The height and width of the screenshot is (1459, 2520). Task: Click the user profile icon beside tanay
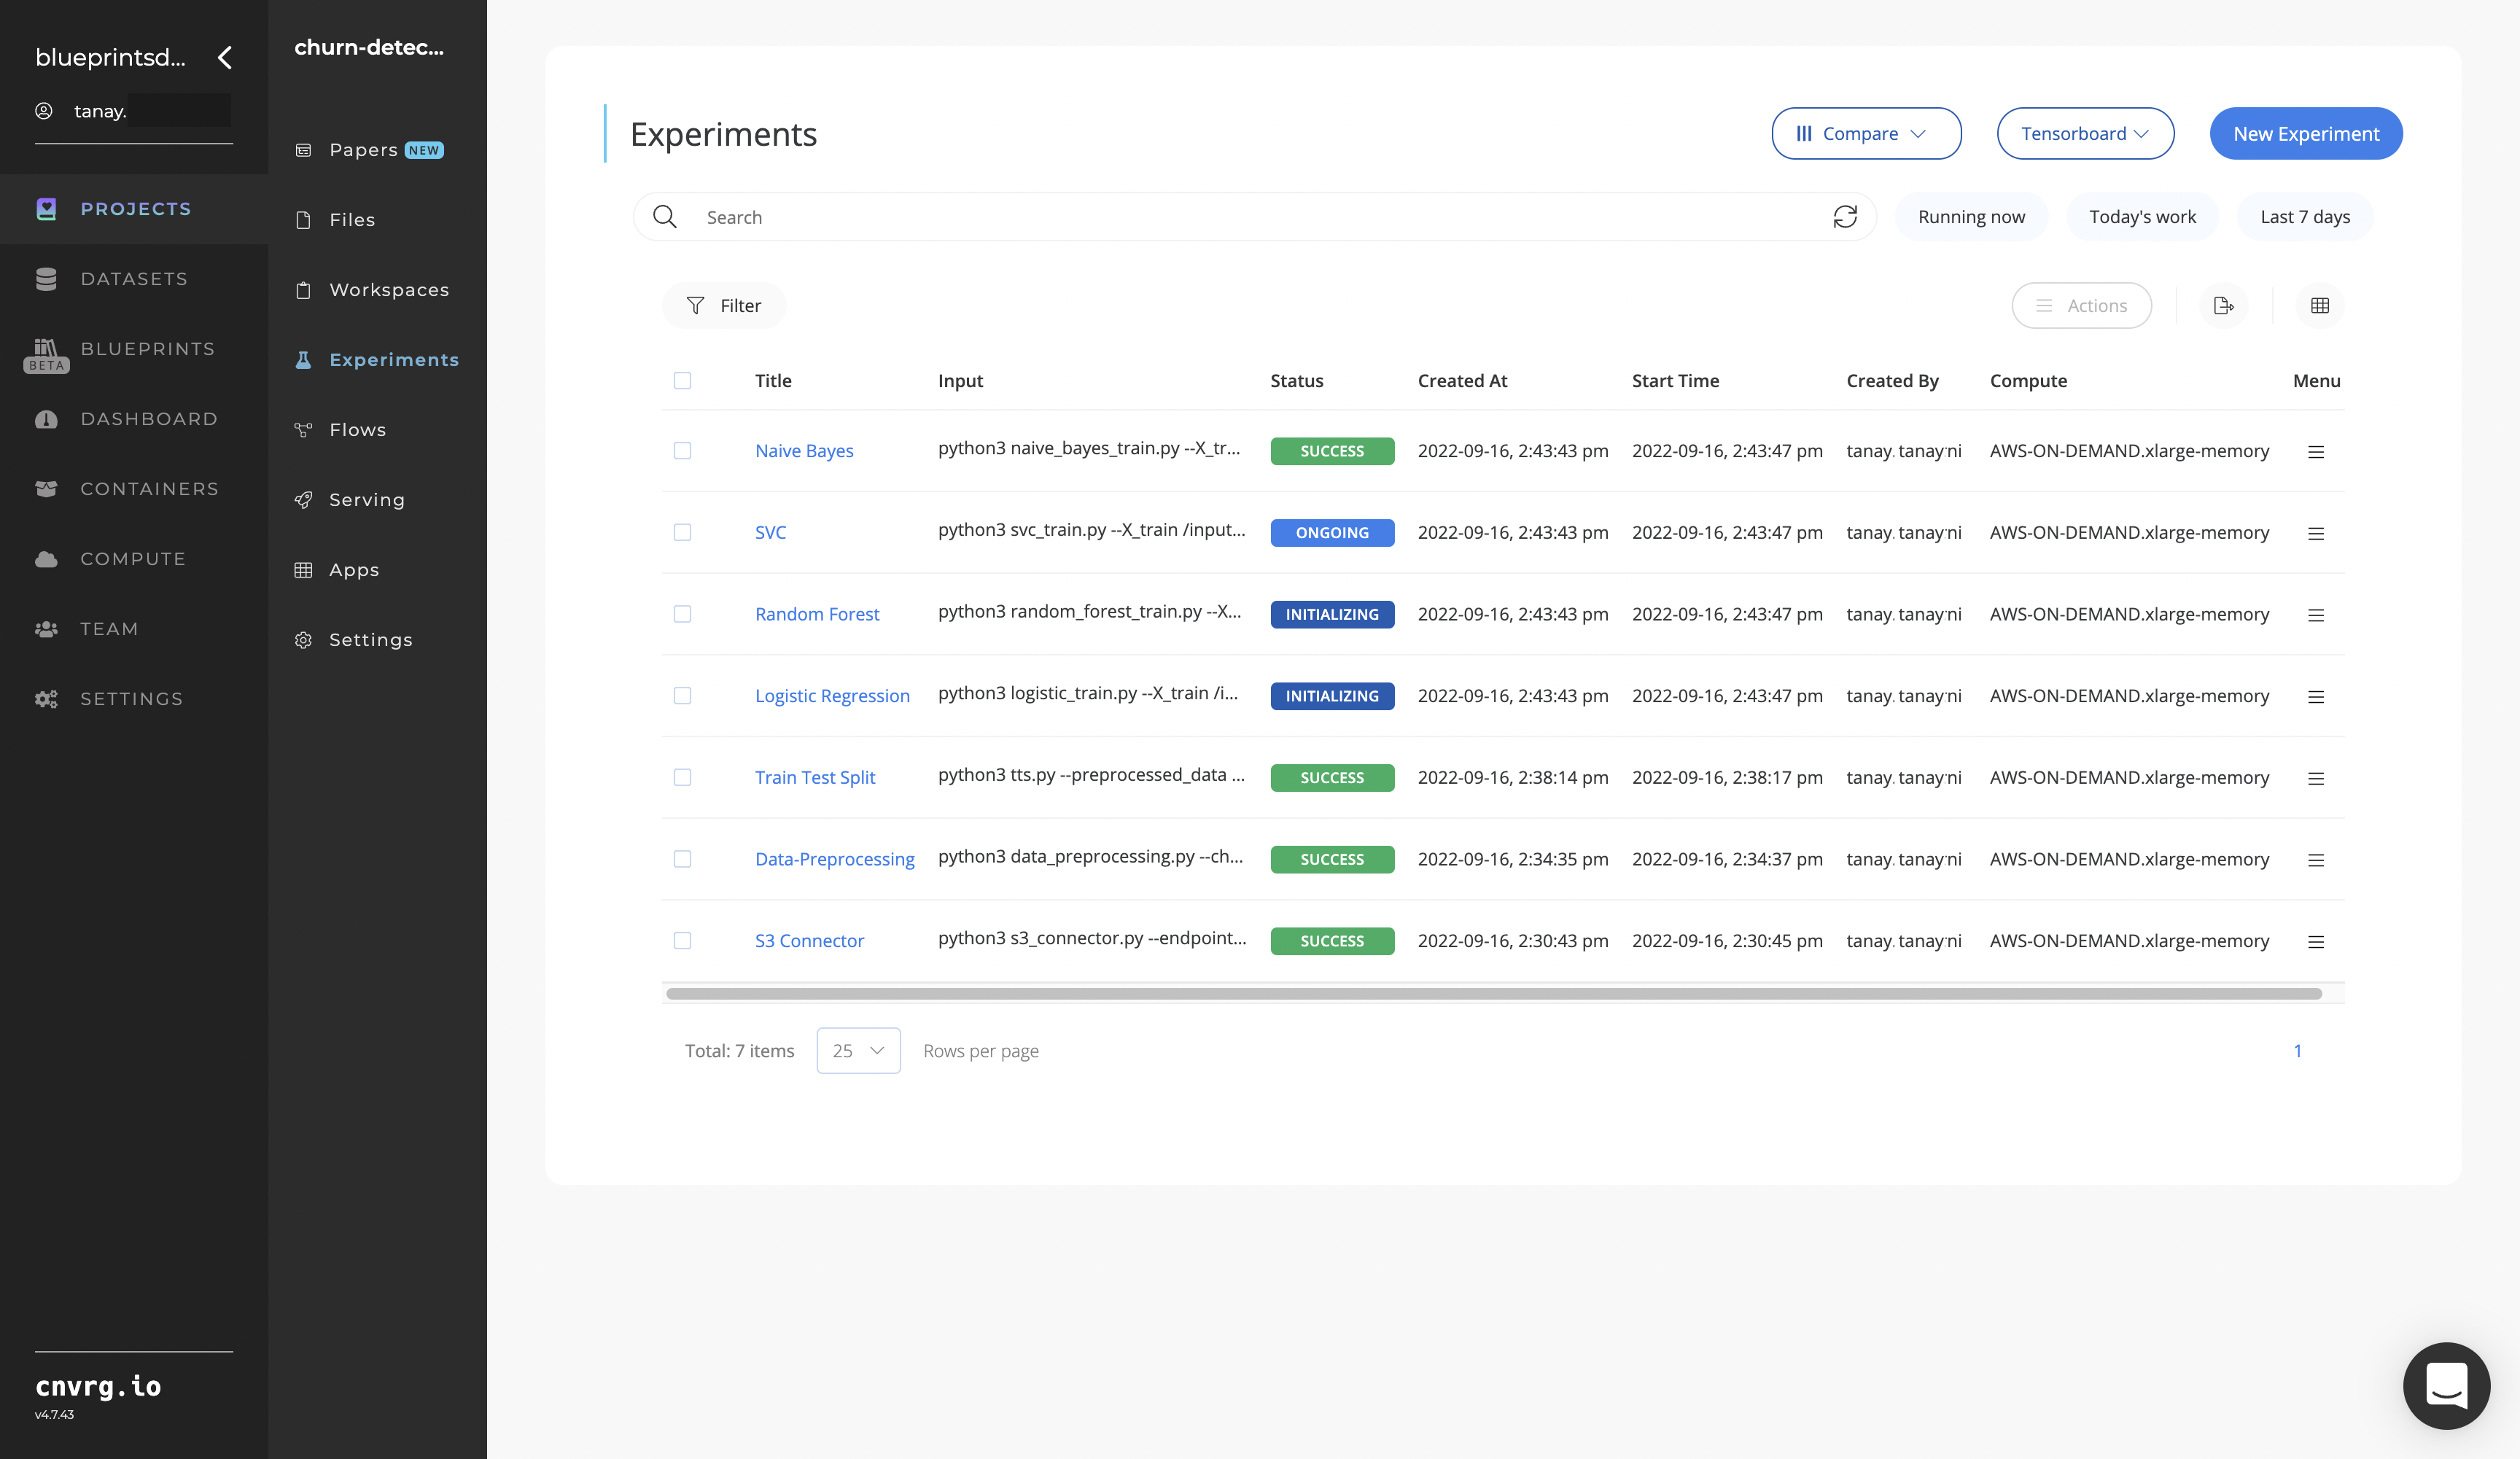tap(44, 111)
